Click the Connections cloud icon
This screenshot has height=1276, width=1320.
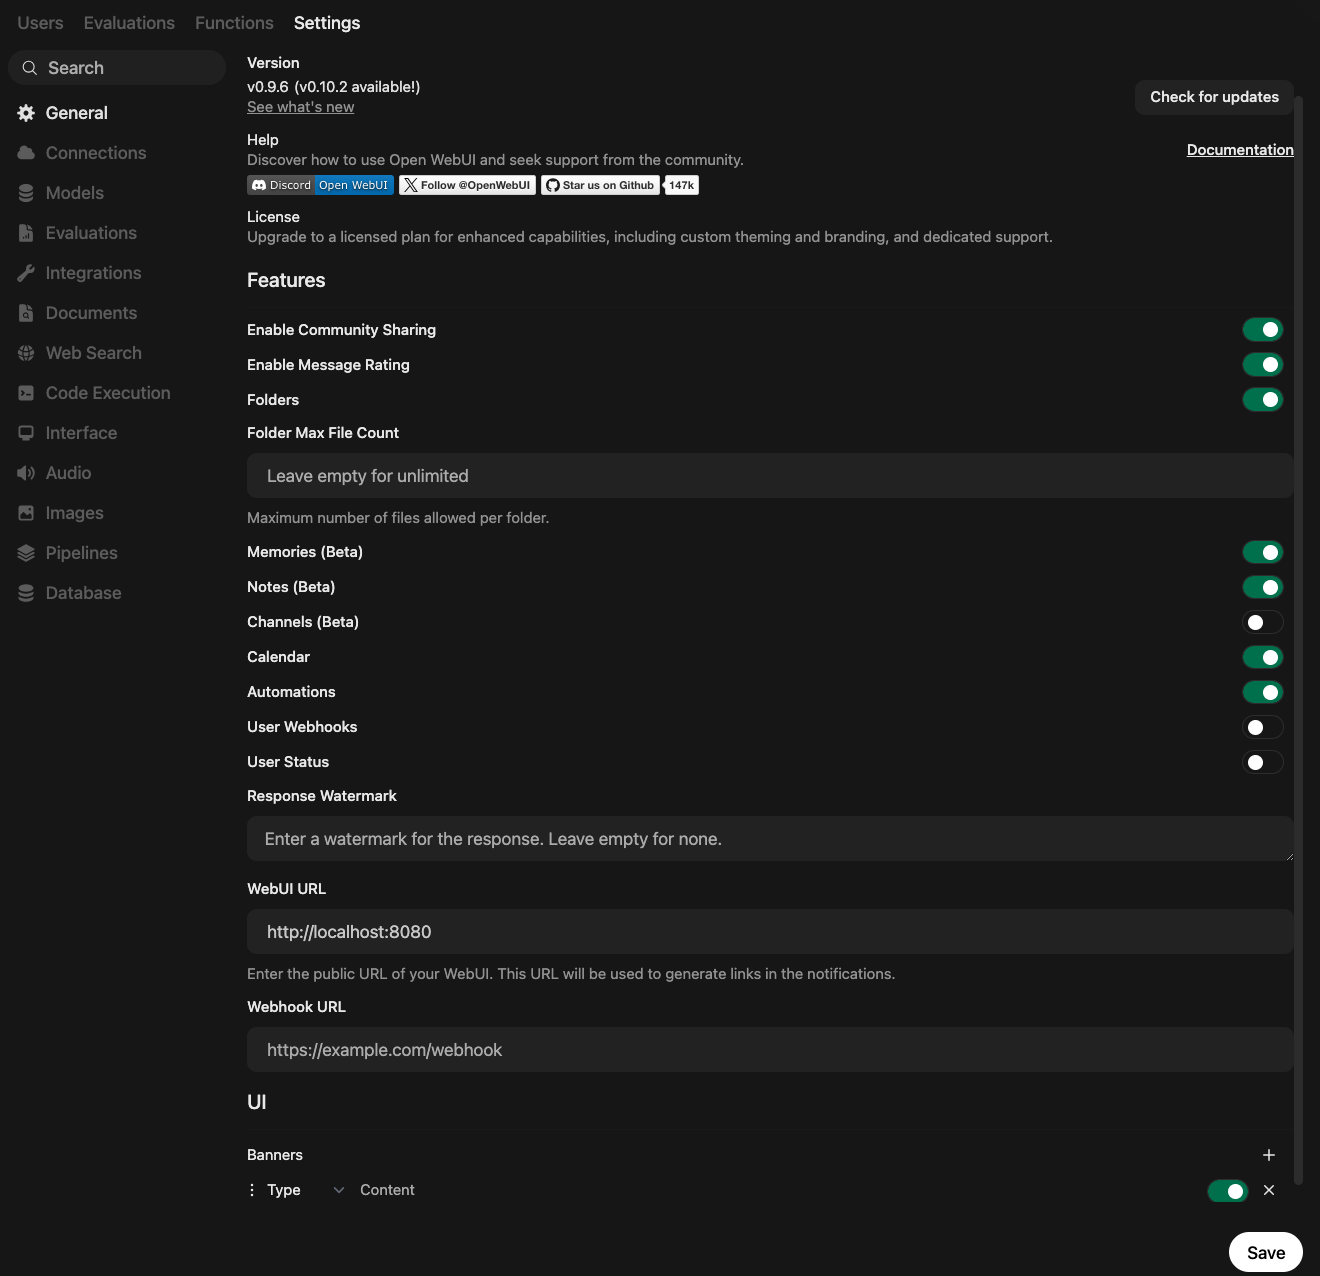click(x=26, y=153)
